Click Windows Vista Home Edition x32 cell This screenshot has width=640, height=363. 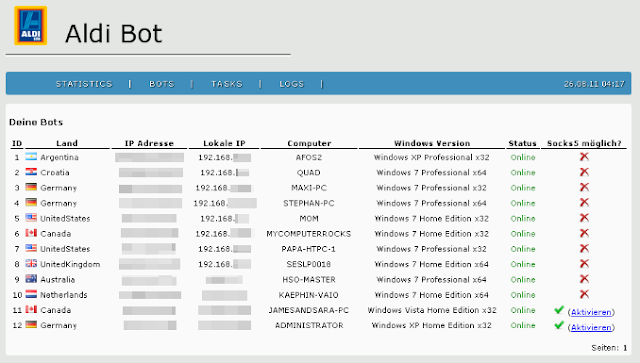point(432,310)
